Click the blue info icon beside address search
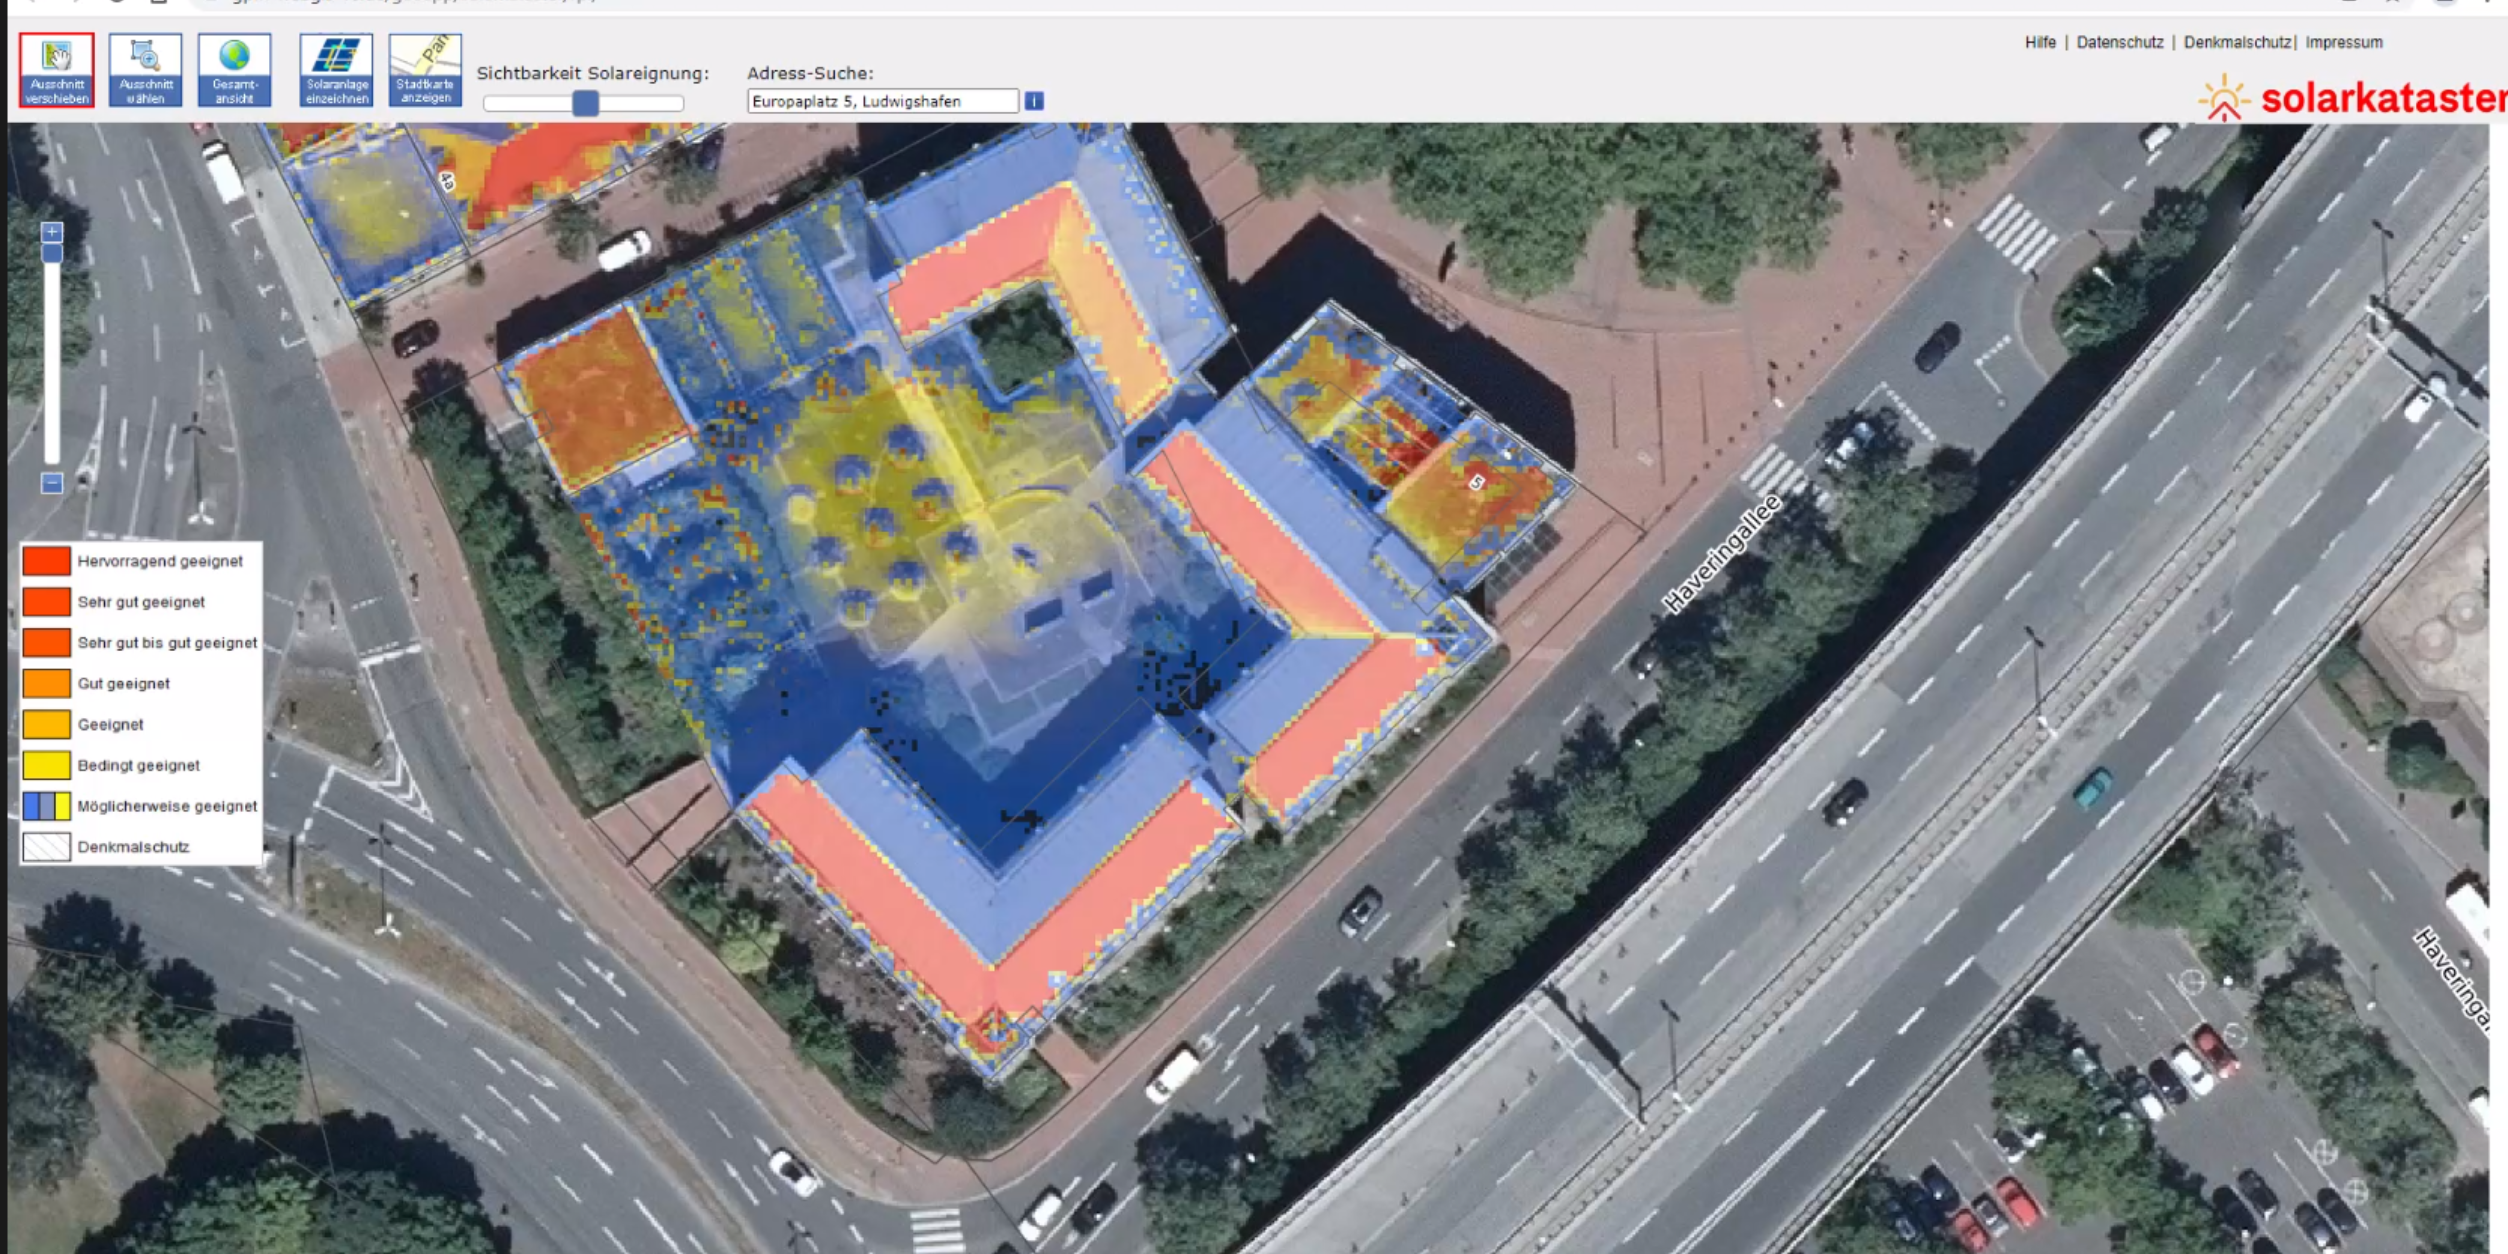The height and width of the screenshot is (1254, 2508). [1034, 101]
